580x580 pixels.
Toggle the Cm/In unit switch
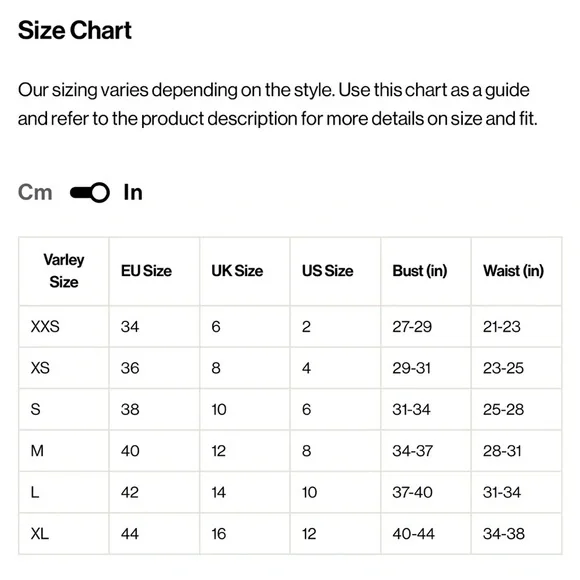90,193
